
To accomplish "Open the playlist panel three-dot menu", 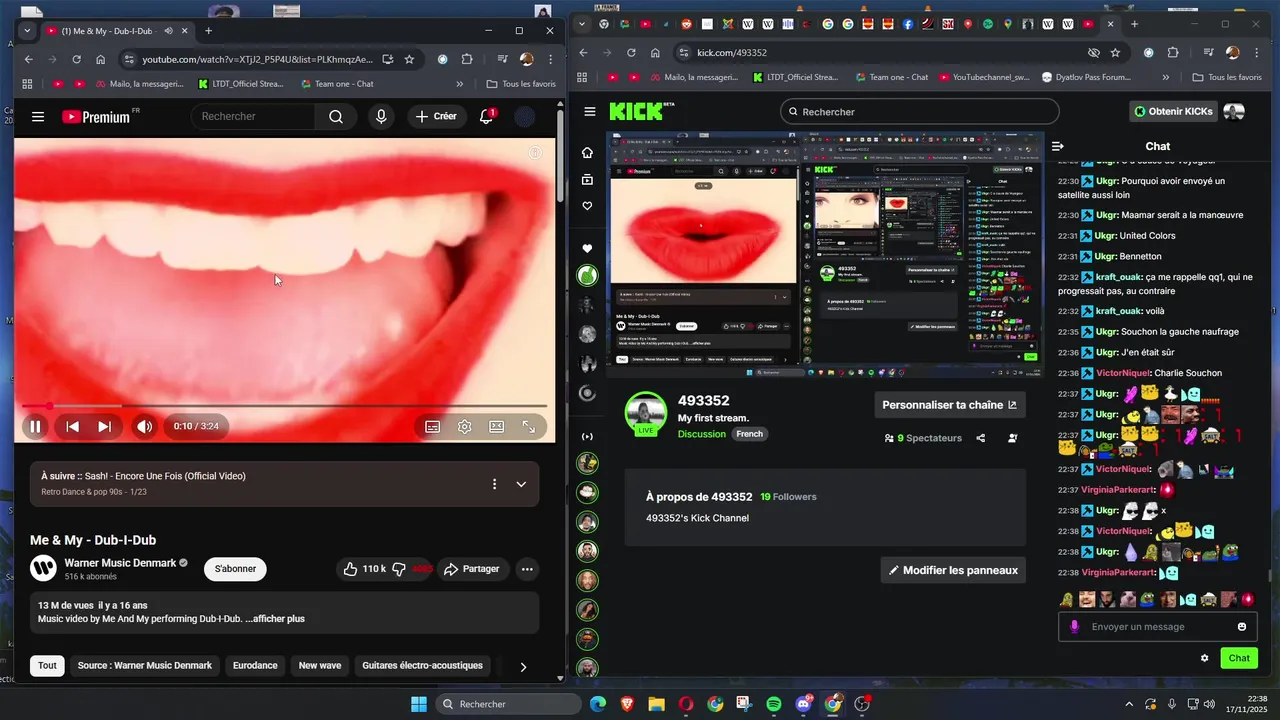I will click(494, 484).
